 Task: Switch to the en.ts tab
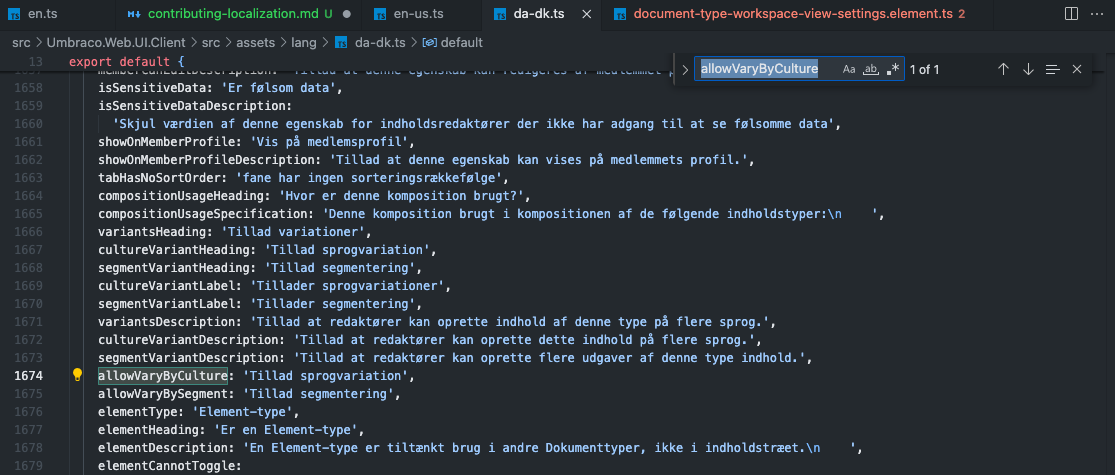pyautogui.click(x=41, y=14)
